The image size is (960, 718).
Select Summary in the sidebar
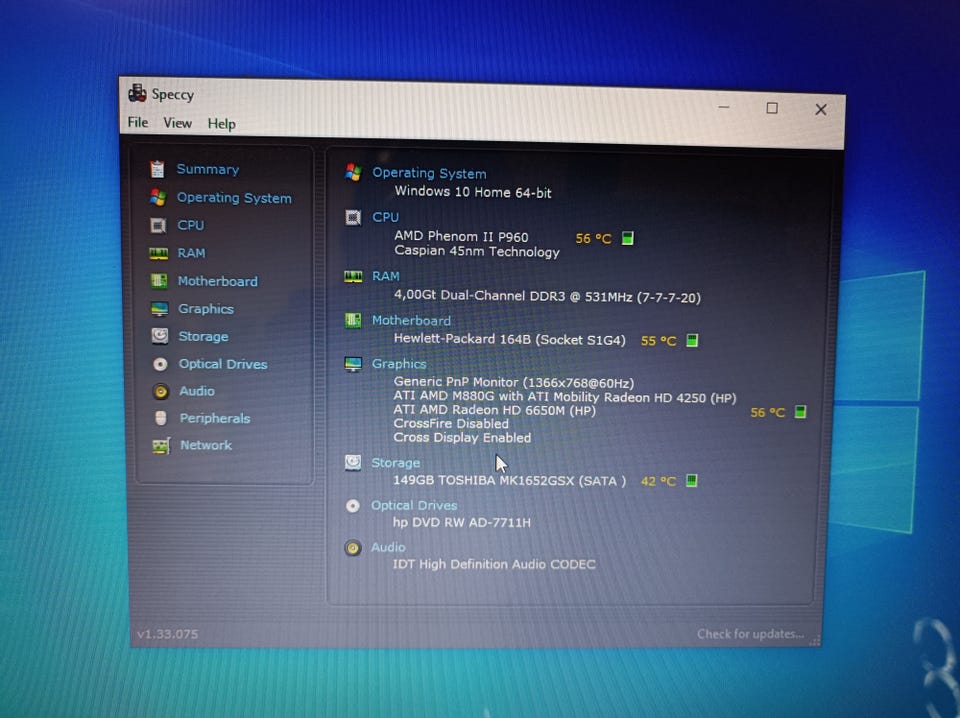tap(208, 169)
